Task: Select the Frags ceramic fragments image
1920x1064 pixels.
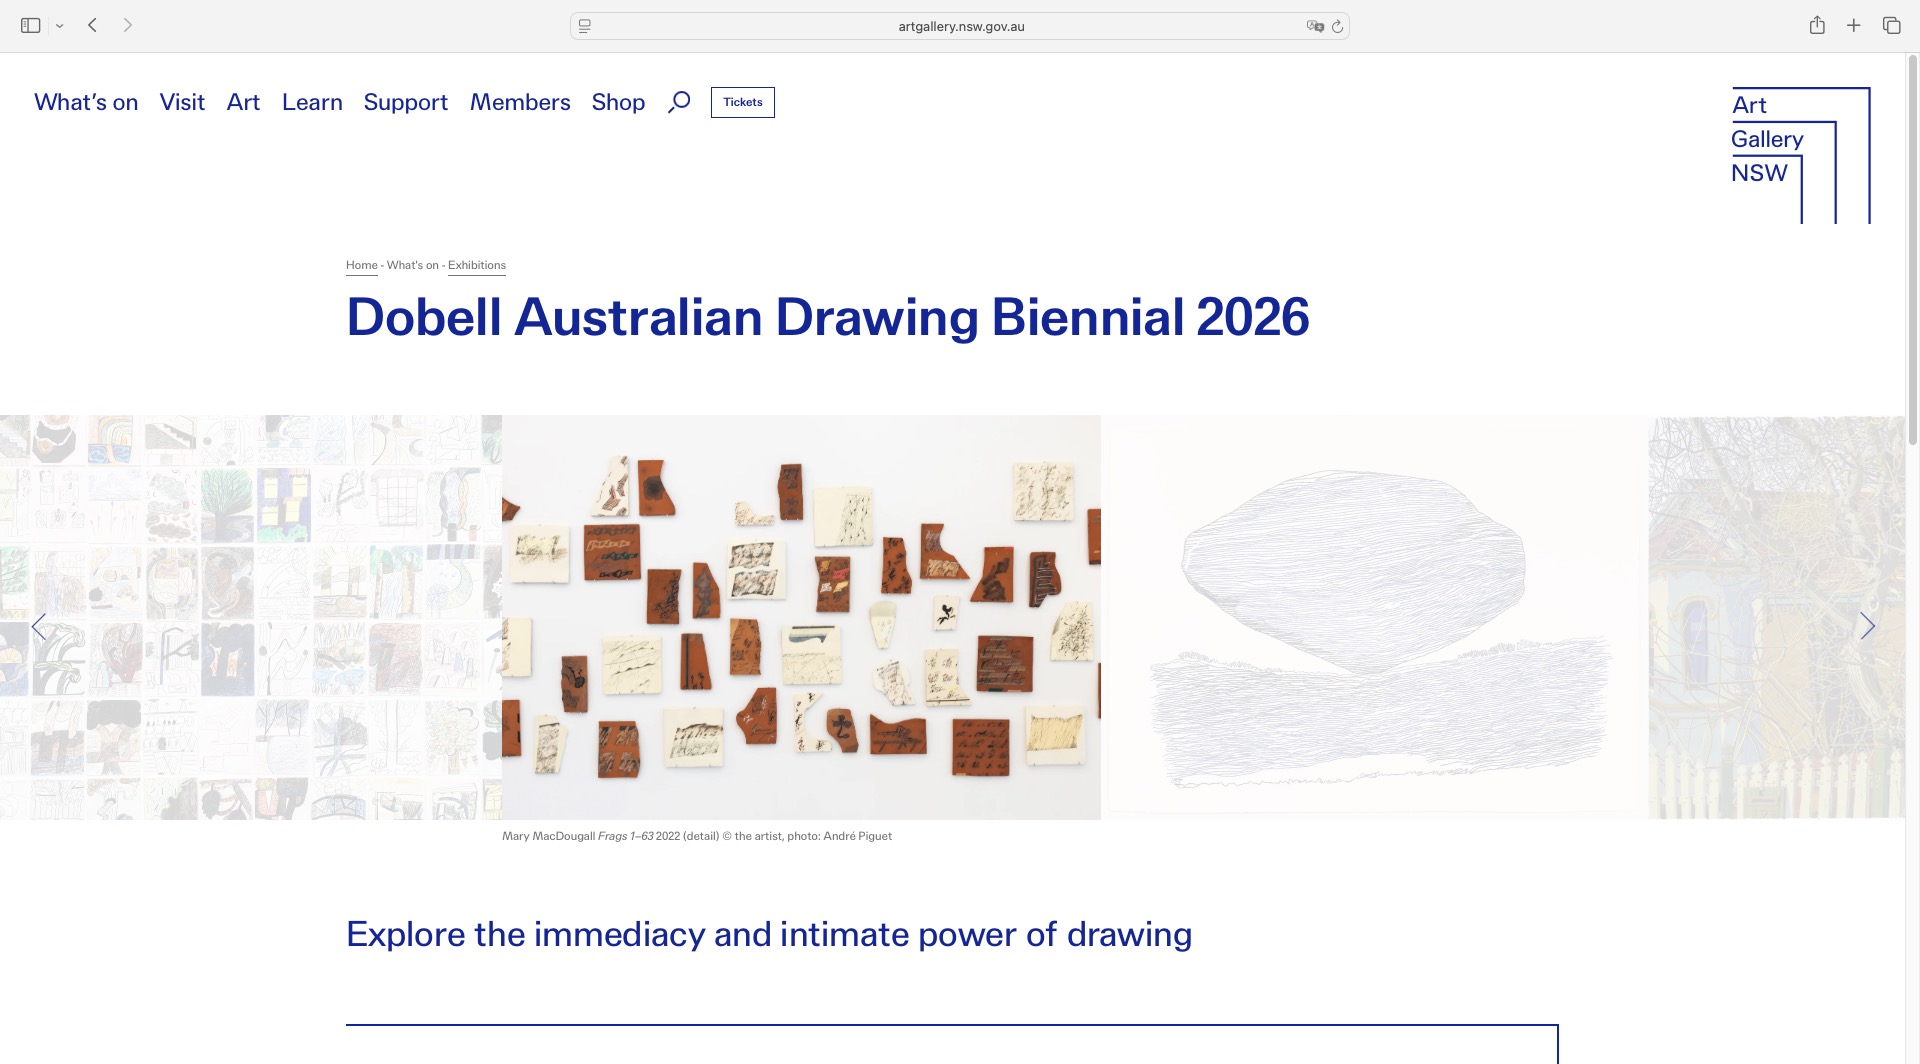Action: (x=801, y=617)
